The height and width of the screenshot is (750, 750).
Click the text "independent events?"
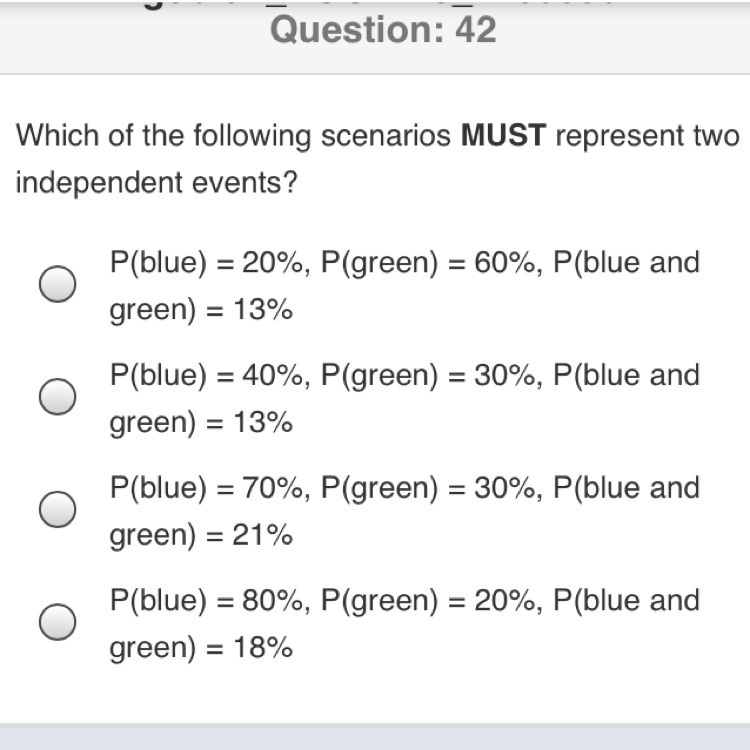pyautogui.click(x=157, y=184)
